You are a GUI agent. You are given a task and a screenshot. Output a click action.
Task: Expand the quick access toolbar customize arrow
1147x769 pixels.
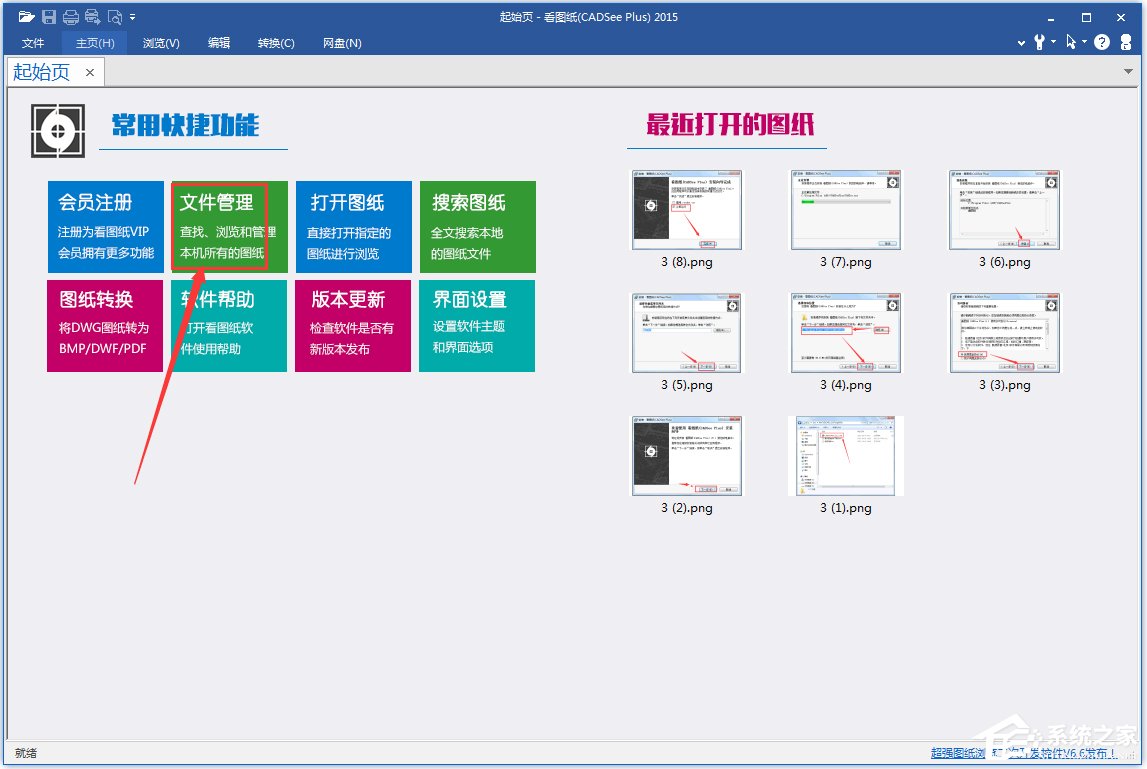(x=133, y=16)
